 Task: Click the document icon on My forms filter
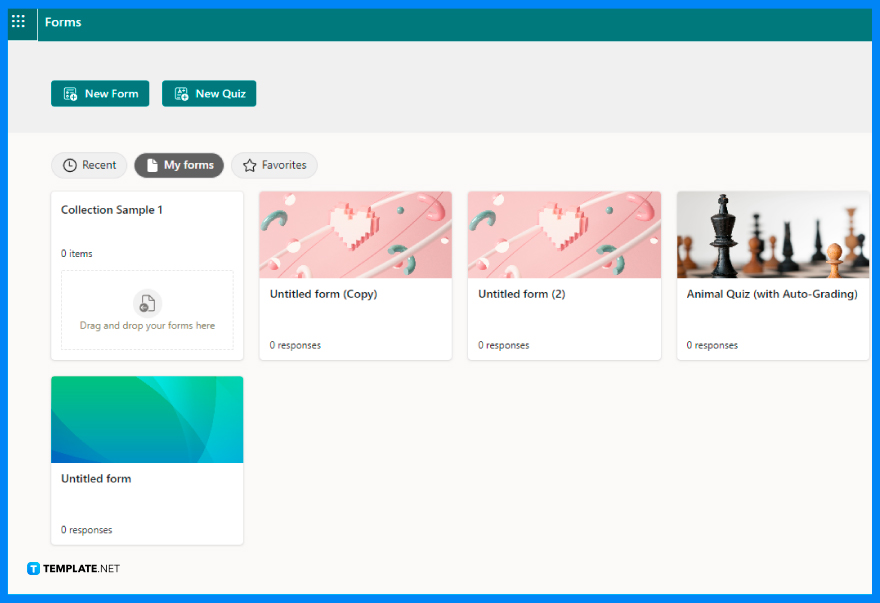point(151,165)
